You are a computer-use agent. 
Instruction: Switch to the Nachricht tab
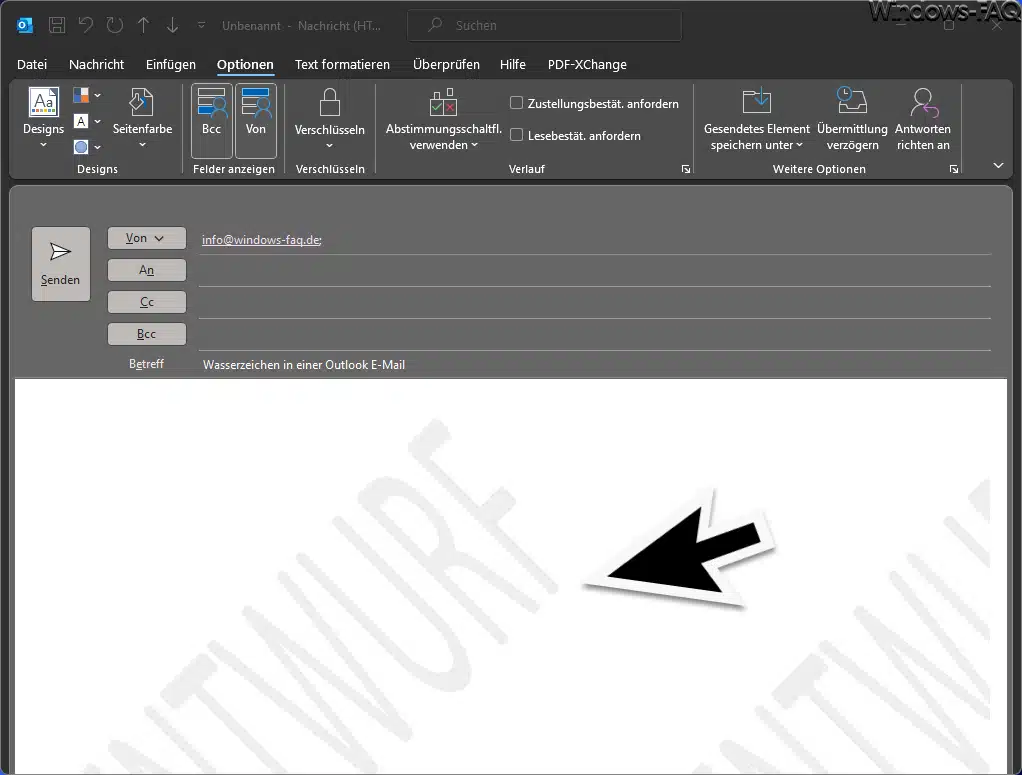click(96, 65)
